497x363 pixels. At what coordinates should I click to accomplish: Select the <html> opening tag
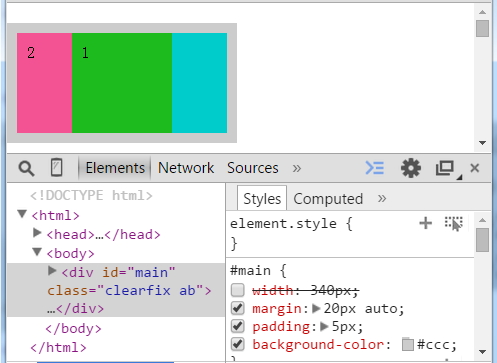55,216
